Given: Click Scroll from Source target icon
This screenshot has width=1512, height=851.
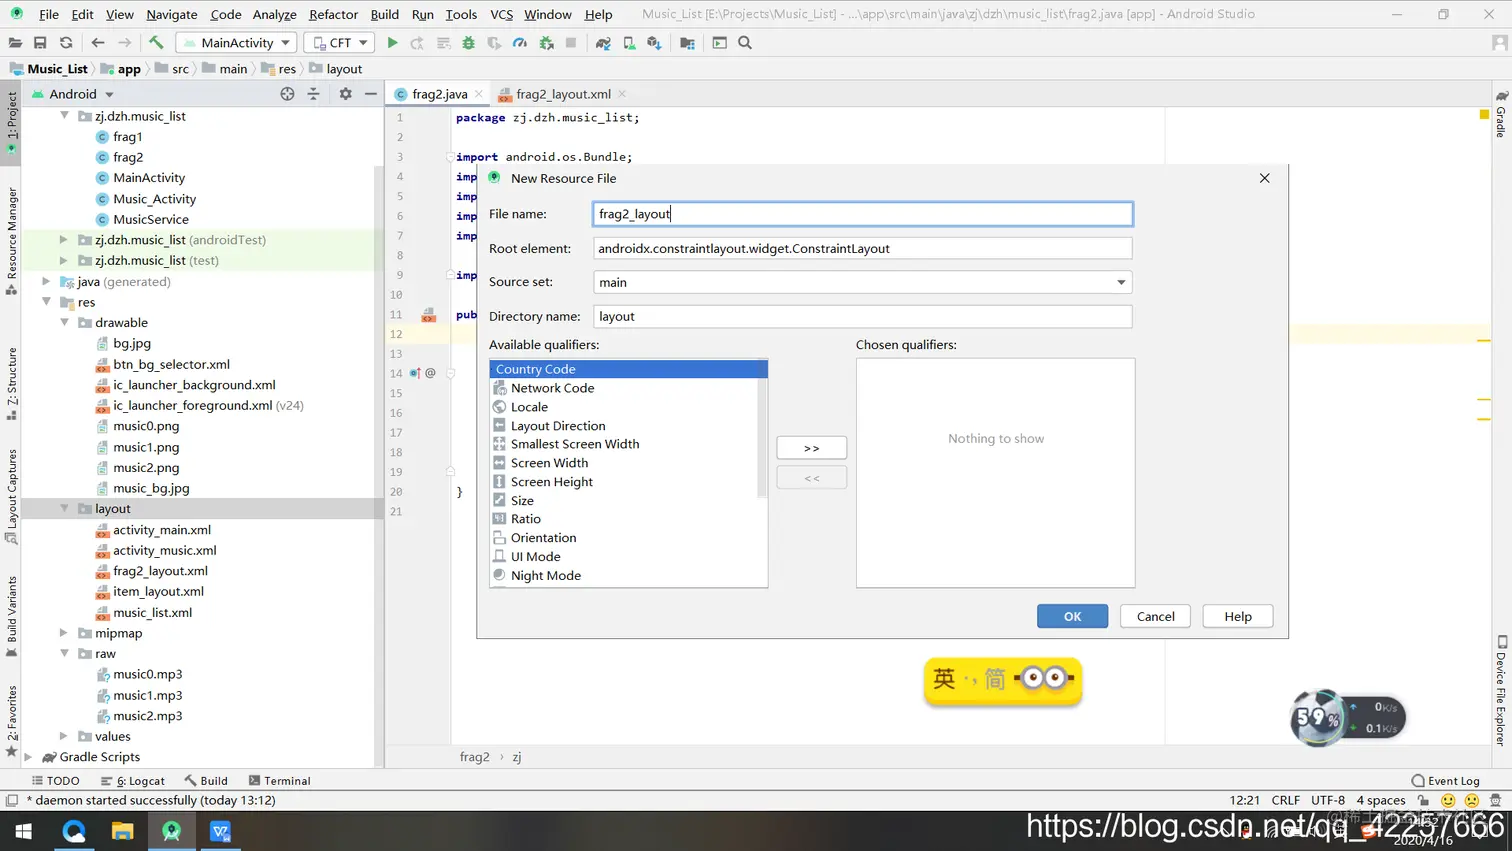Looking at the screenshot, I should pyautogui.click(x=287, y=94).
